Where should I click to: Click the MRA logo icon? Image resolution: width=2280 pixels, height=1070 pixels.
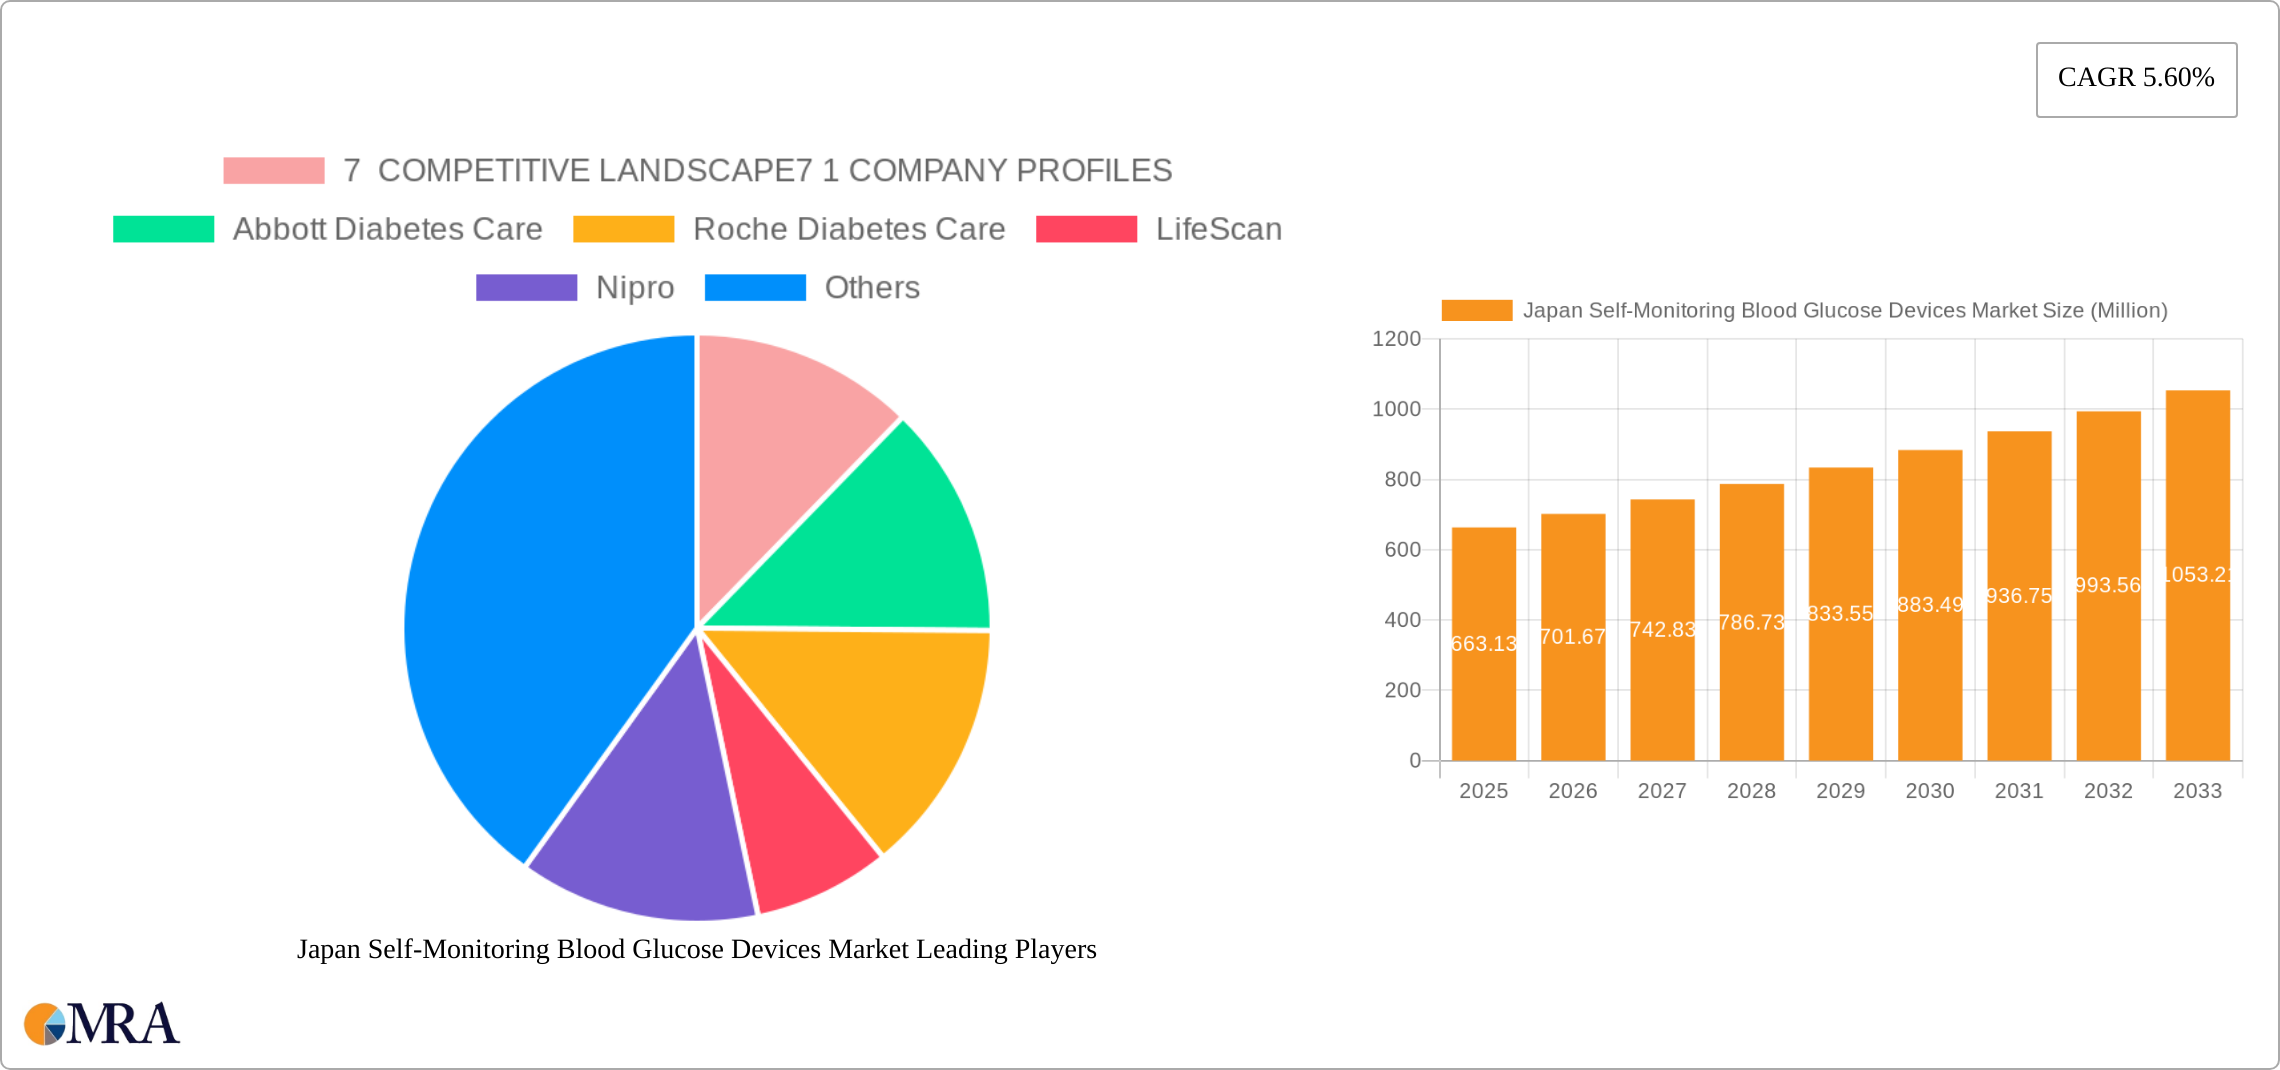[x=44, y=1024]
